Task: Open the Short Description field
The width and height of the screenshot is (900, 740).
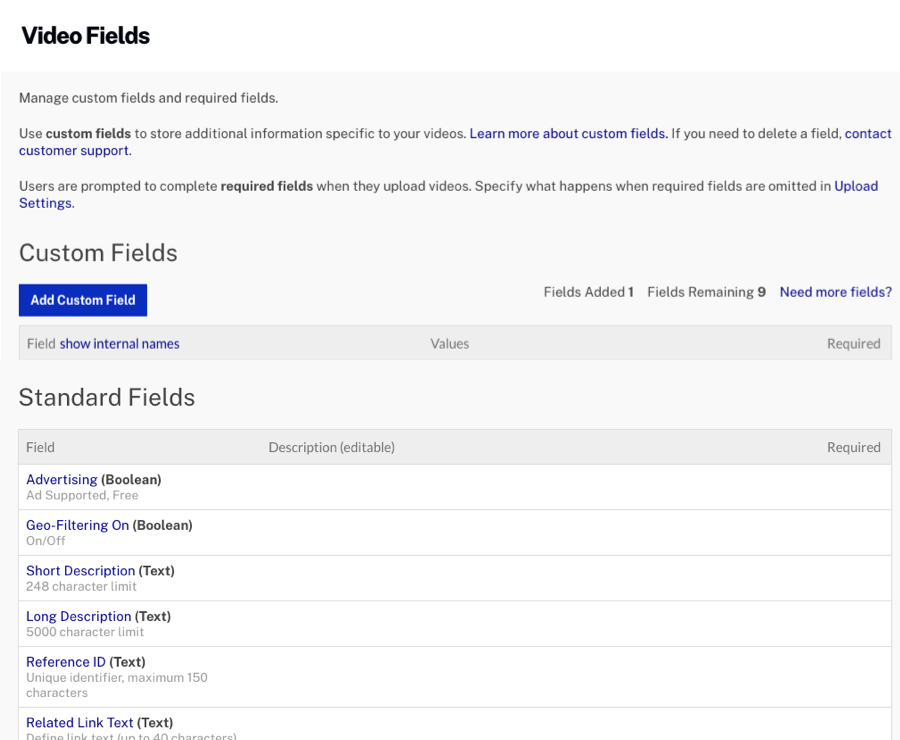Action: [x=81, y=570]
